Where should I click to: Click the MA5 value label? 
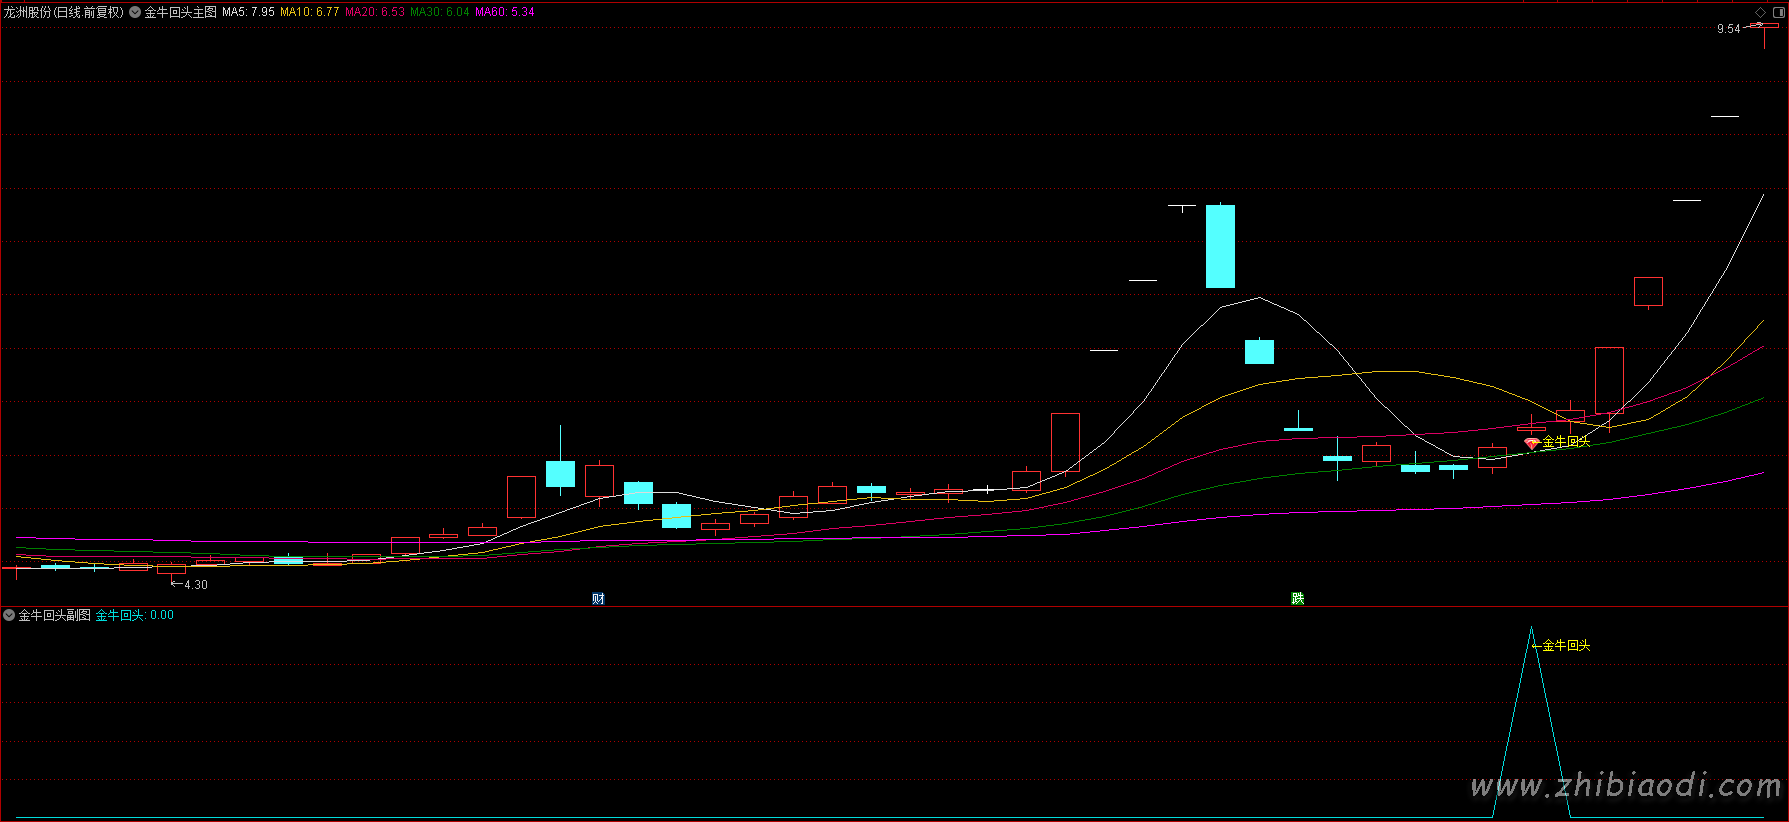[248, 12]
